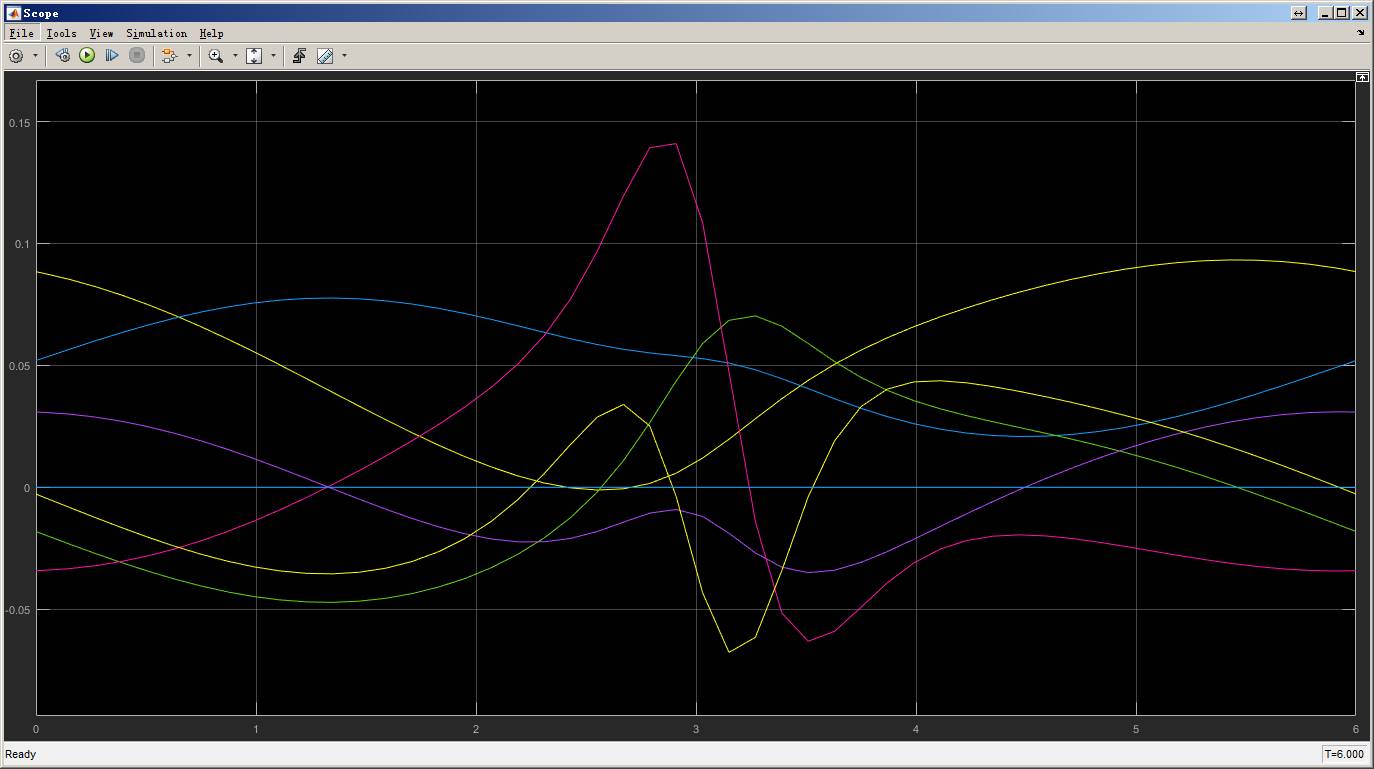Click the green curve's peak
This screenshot has height=769, width=1374.
(x=754, y=316)
